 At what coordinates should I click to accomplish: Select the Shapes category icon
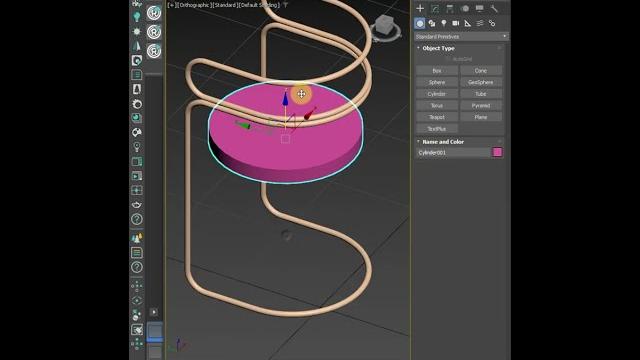point(432,23)
